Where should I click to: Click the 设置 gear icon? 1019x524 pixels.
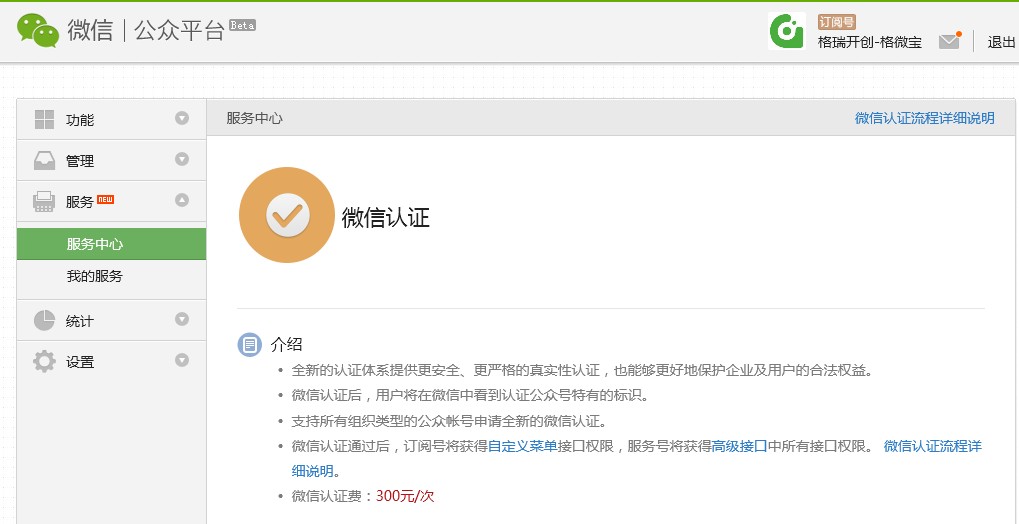(45, 362)
